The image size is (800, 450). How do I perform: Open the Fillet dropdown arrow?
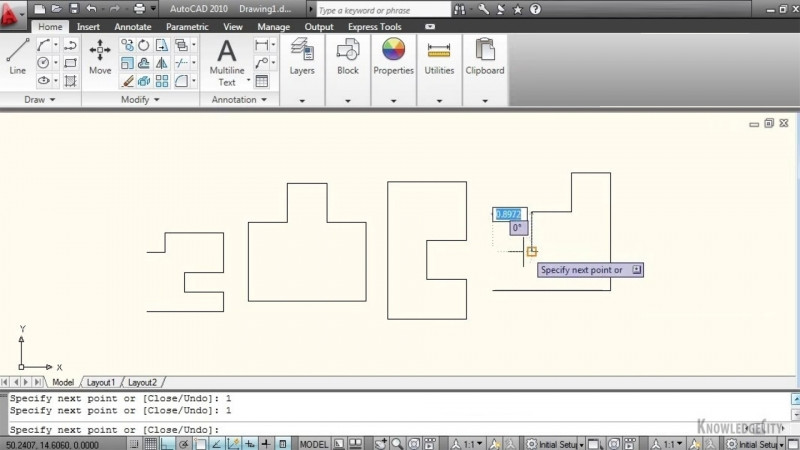pos(193,81)
